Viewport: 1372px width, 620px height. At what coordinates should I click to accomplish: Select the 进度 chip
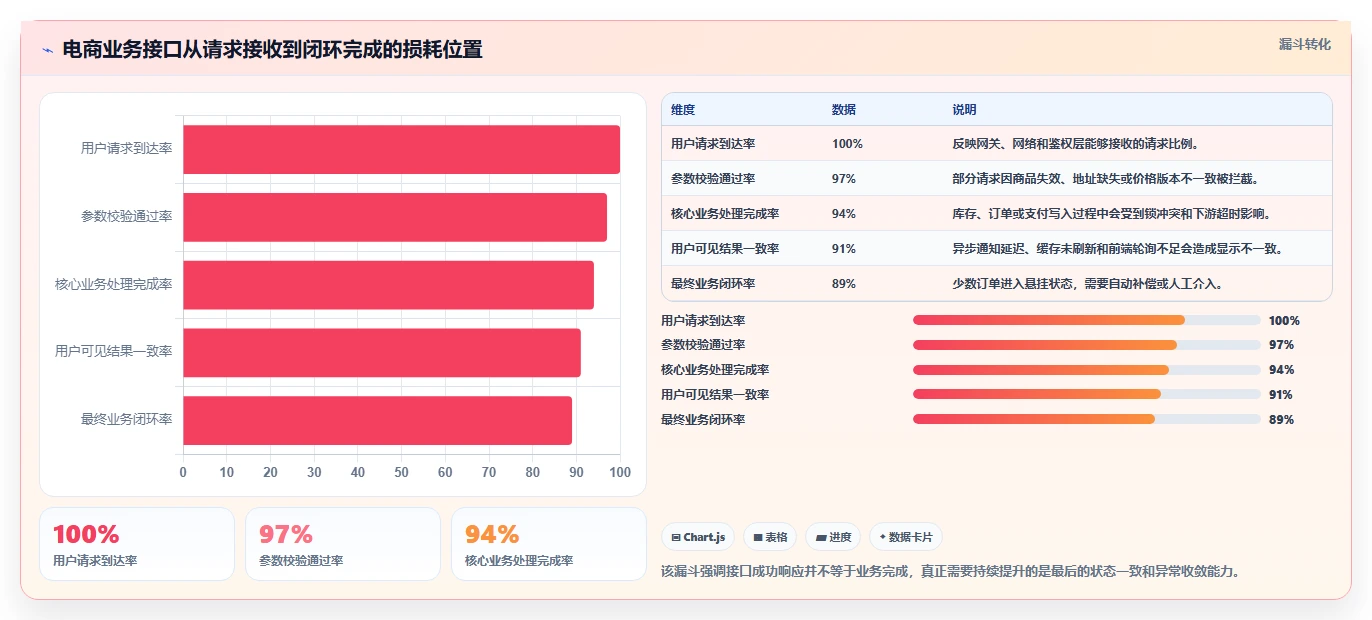(833, 537)
